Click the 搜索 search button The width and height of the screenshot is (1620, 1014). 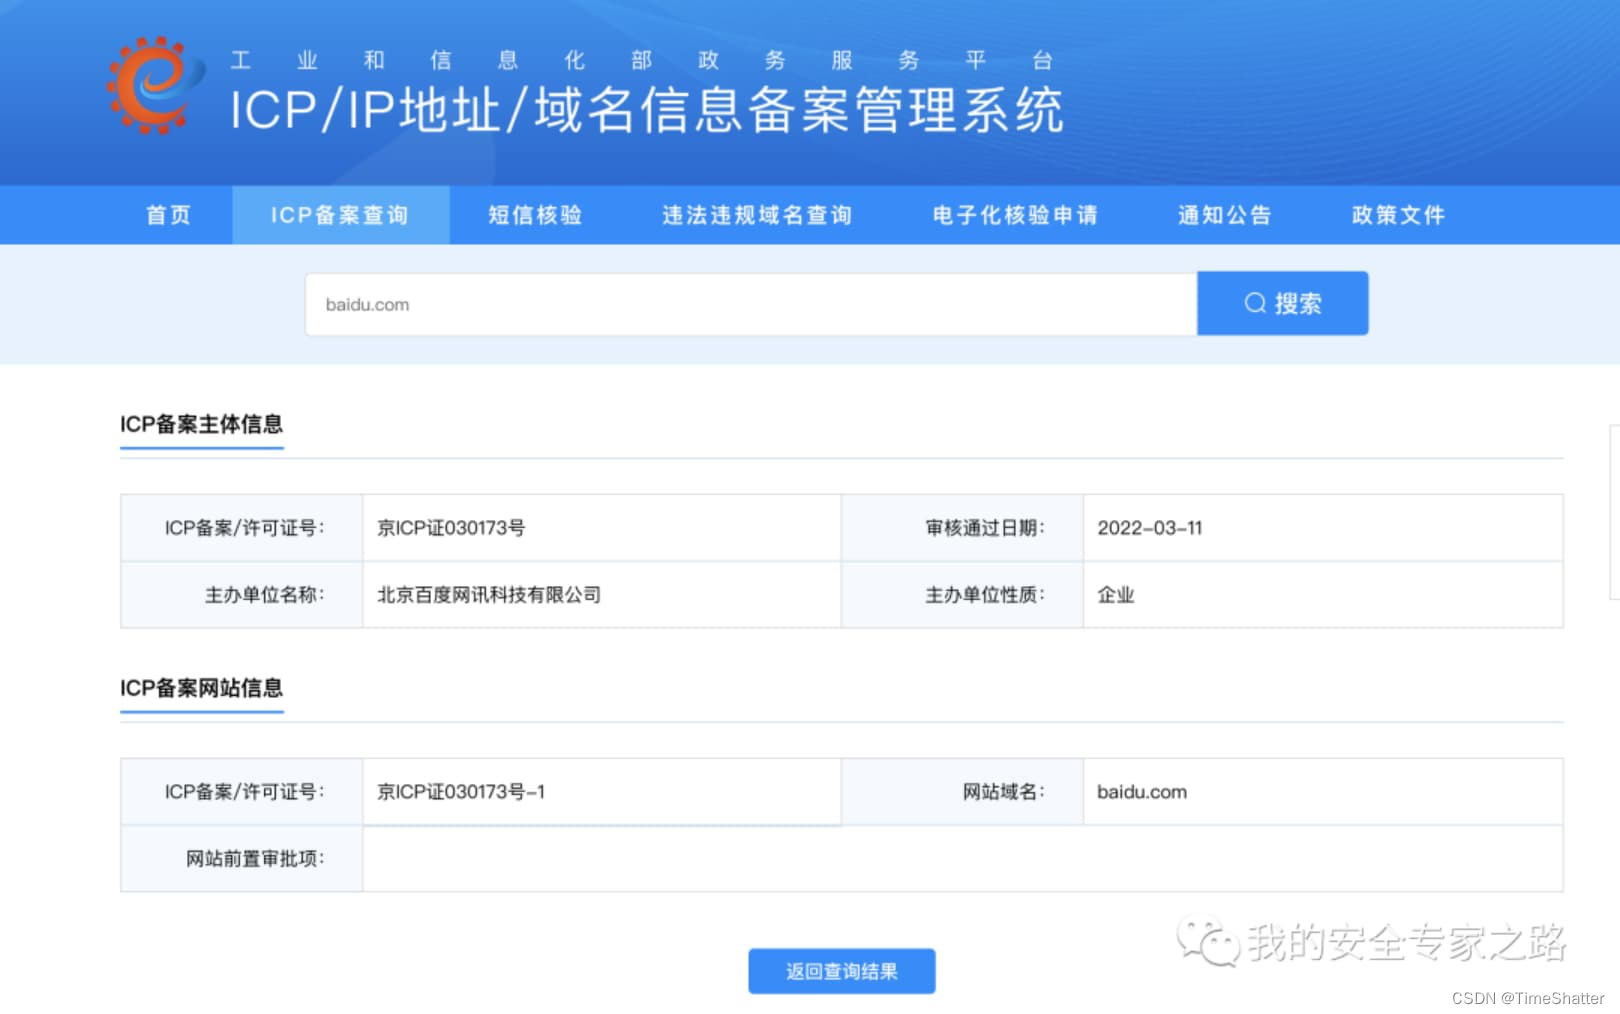1283,303
